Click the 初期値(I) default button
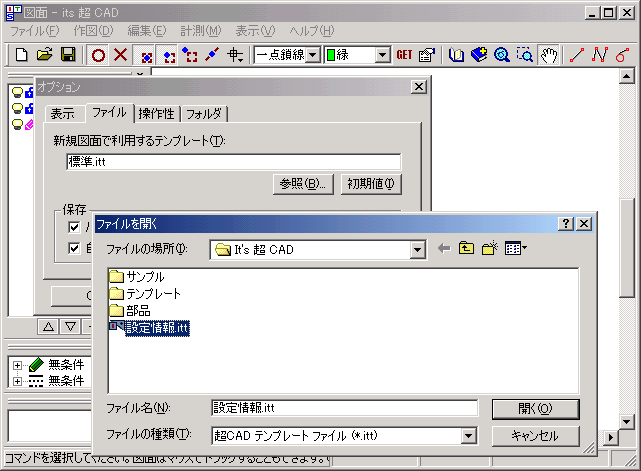The image size is (641, 471). 371,184
